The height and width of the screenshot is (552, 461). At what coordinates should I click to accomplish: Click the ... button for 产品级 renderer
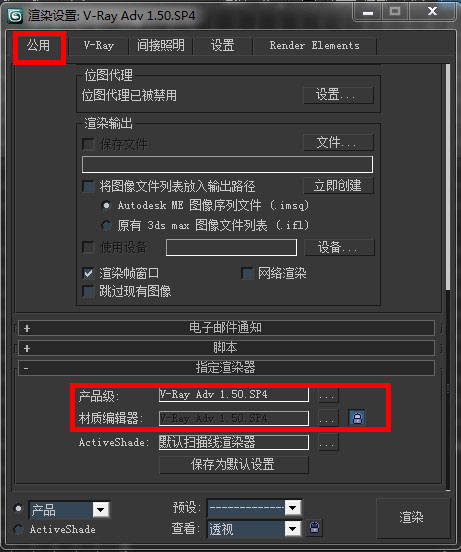(328, 395)
